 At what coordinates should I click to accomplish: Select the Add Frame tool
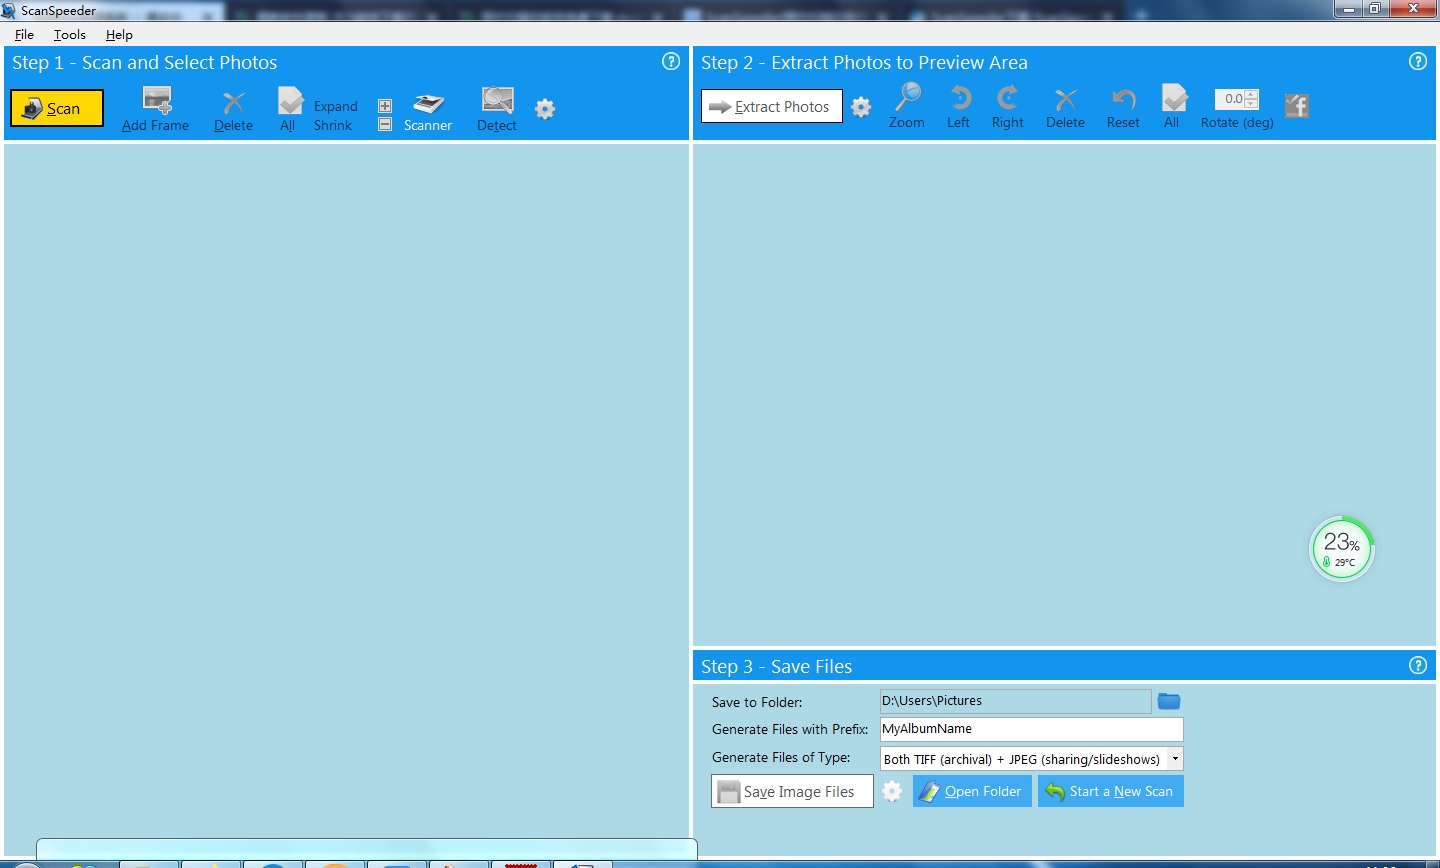click(155, 109)
